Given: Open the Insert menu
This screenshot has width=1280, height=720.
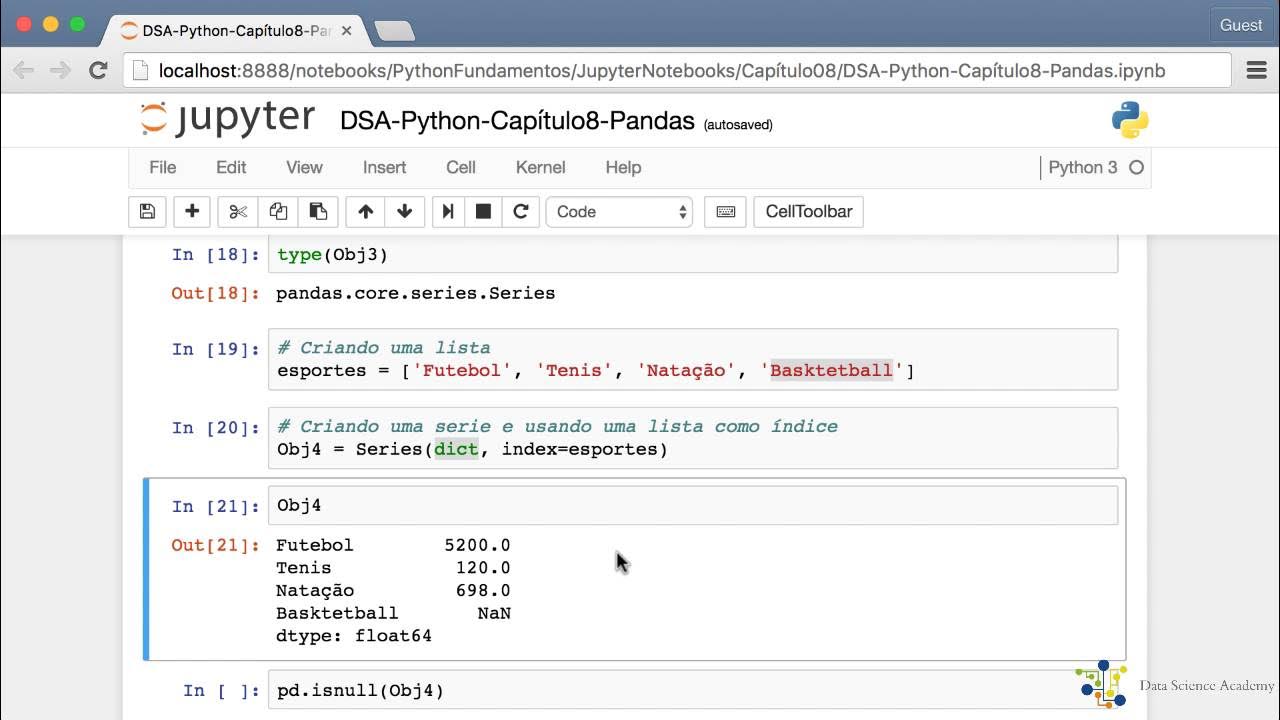Looking at the screenshot, I should click(x=384, y=168).
